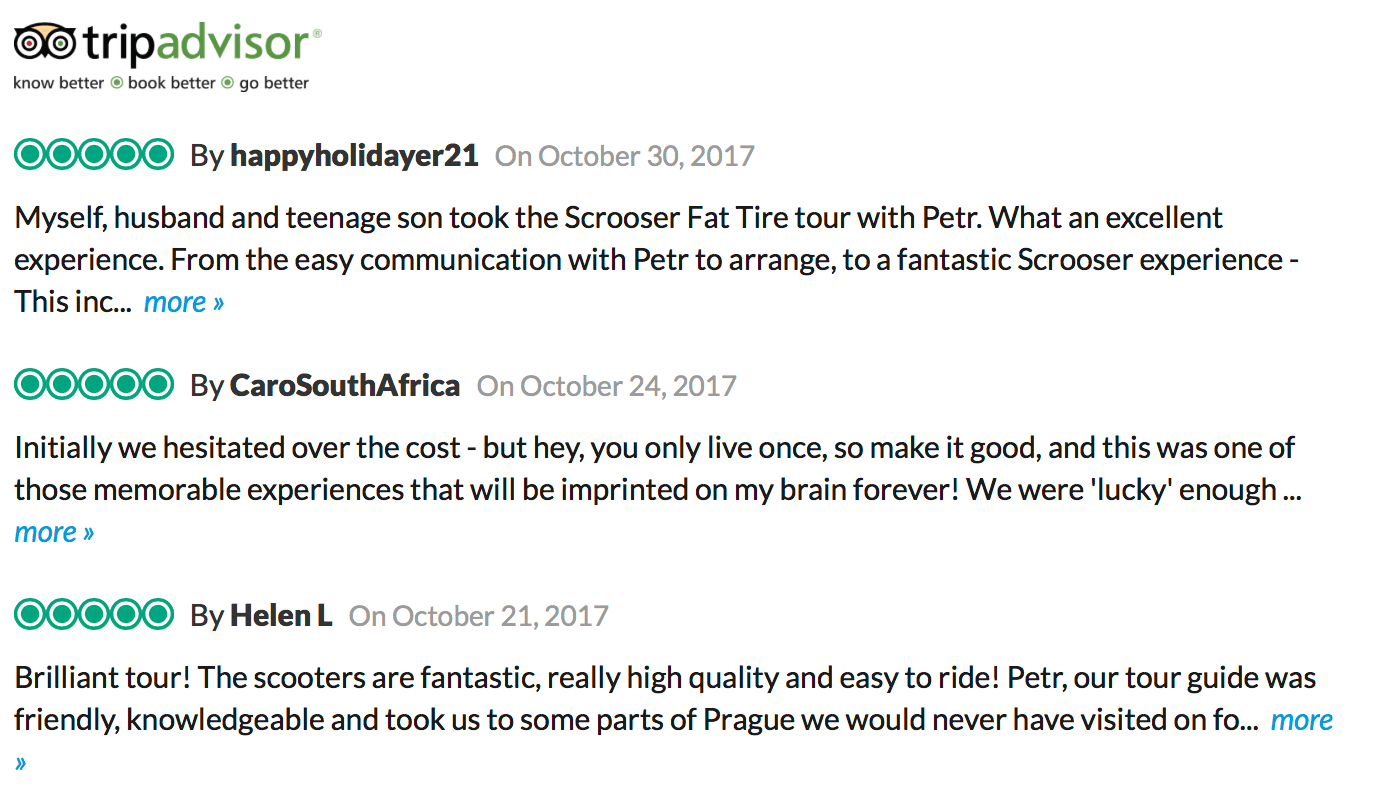Click the green dot before "go better"
1376x812 pixels.
[227, 83]
